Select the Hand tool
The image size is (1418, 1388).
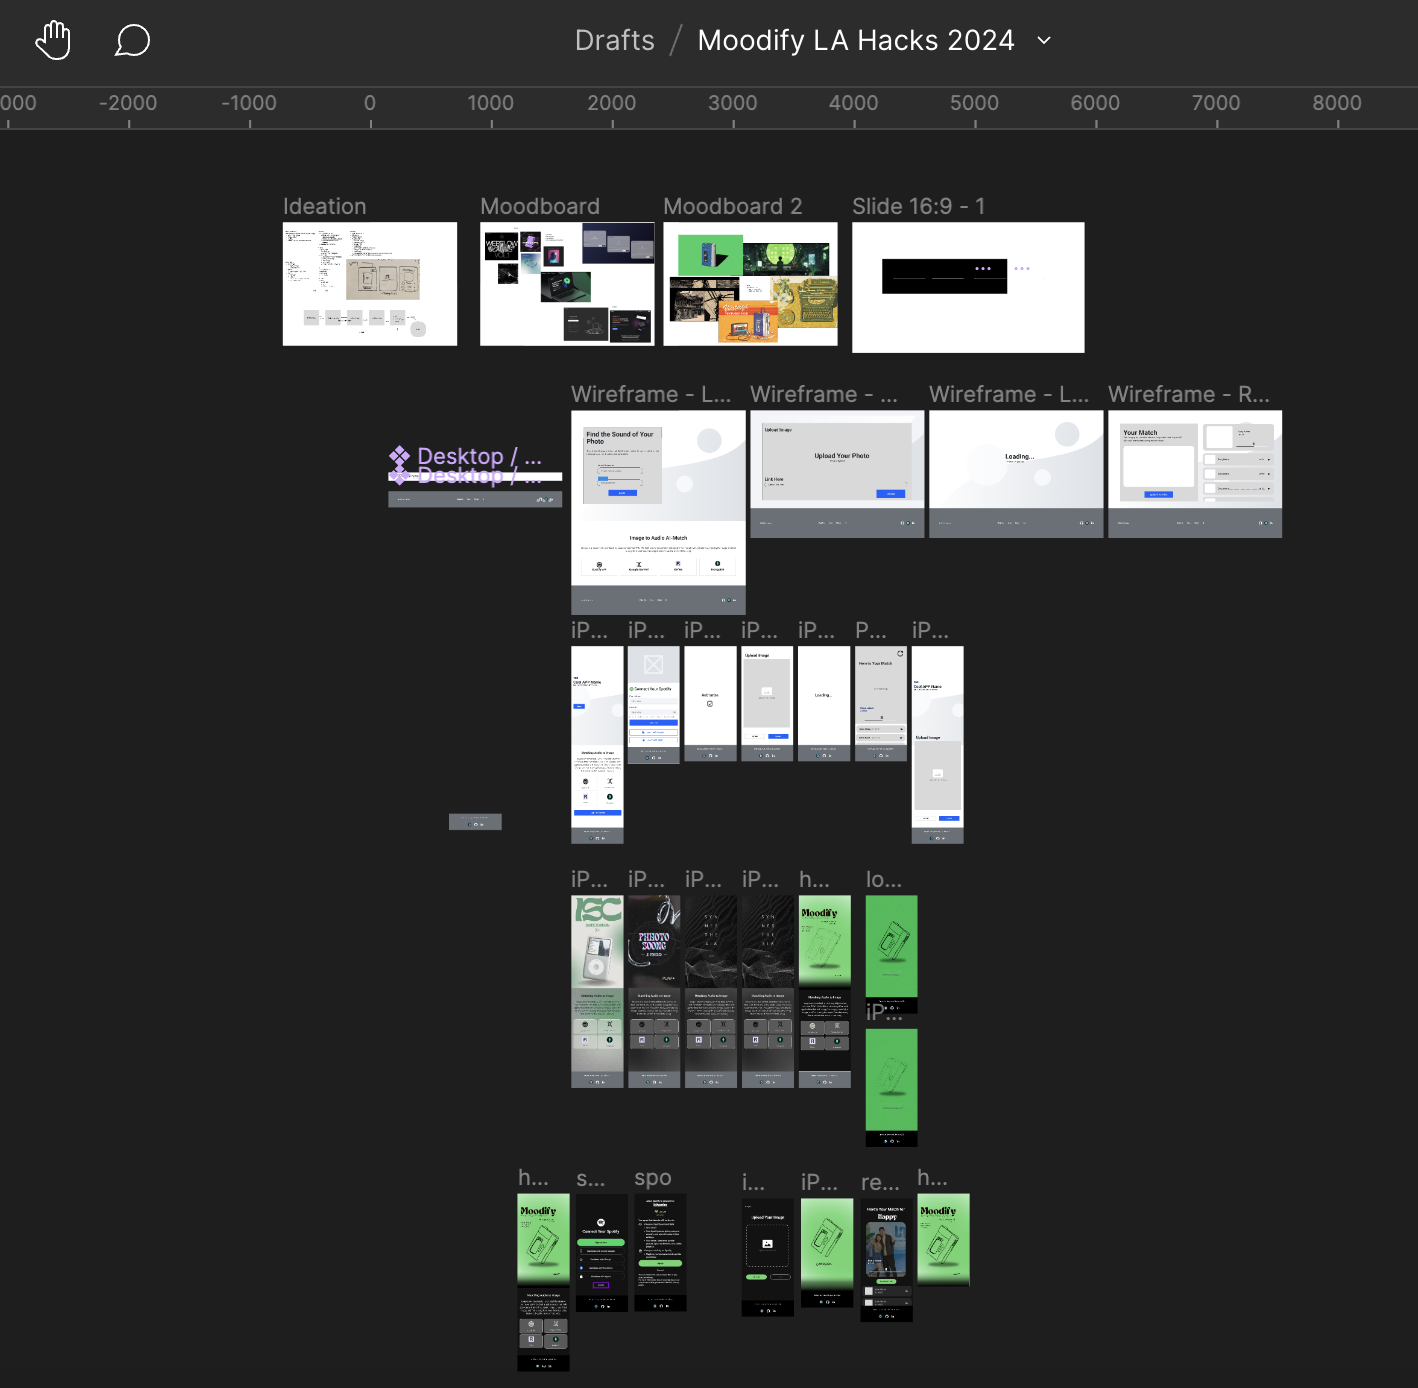(x=53, y=41)
